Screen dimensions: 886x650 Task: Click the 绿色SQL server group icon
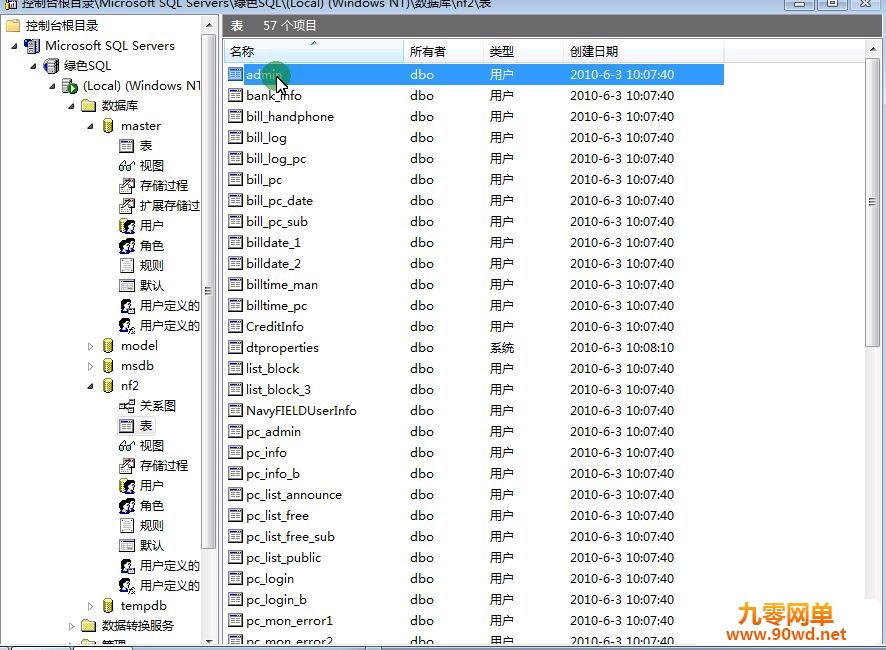[51, 66]
